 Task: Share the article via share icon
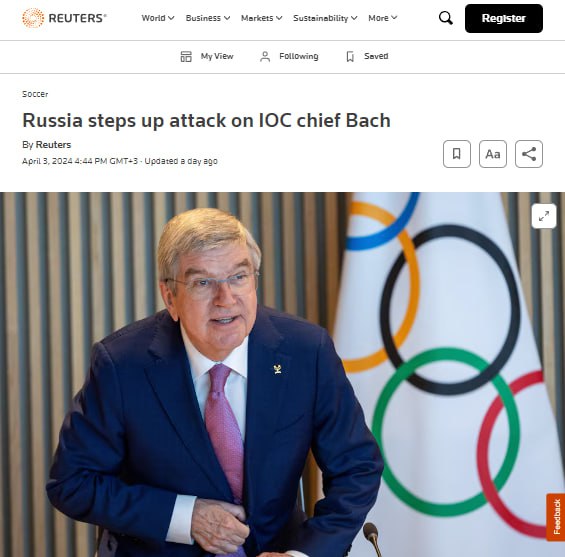click(x=529, y=154)
